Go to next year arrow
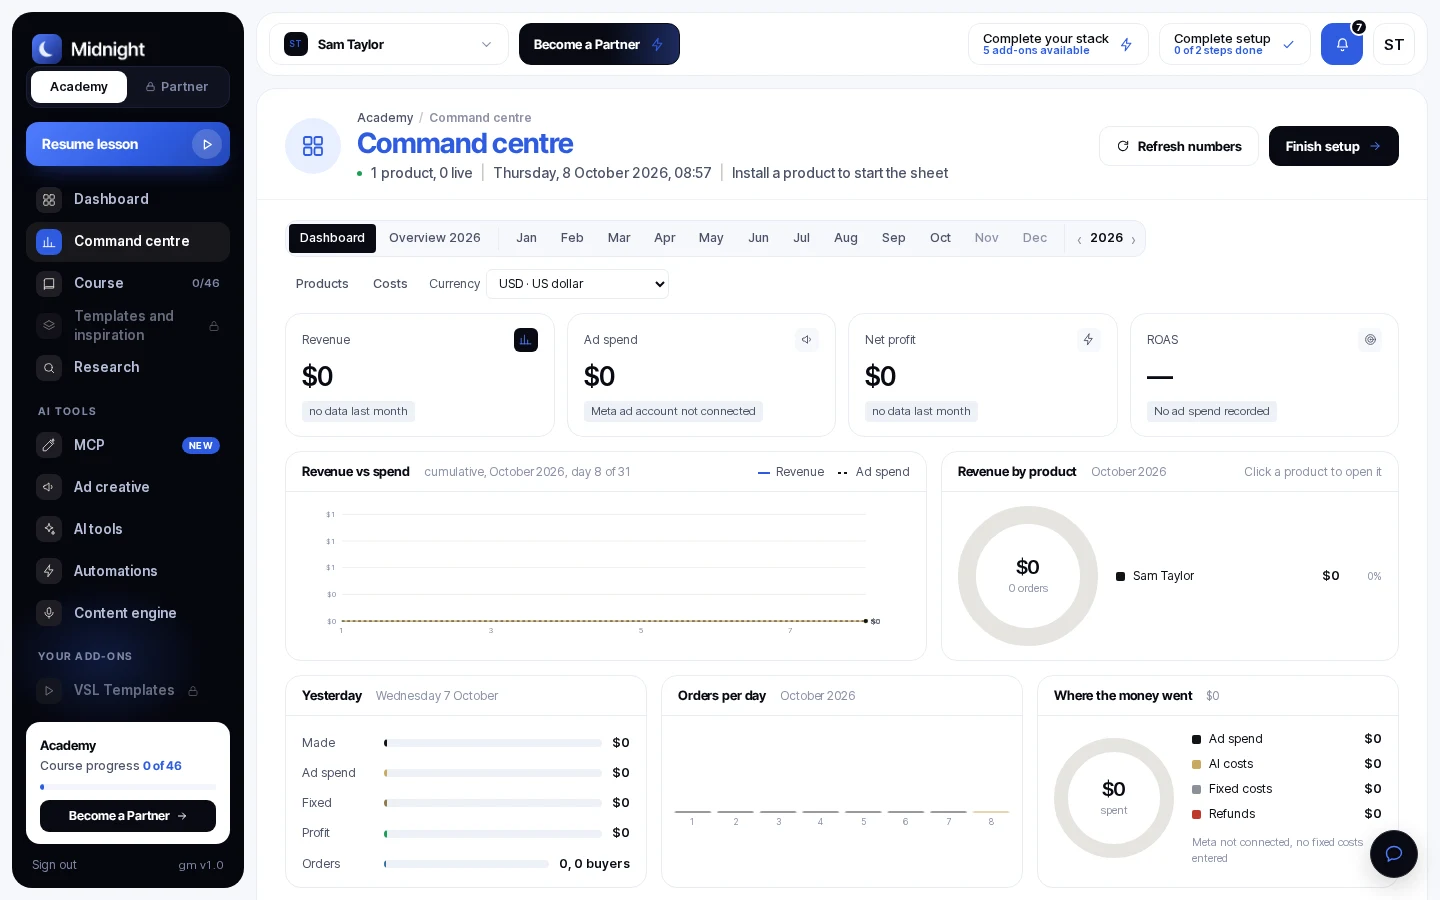Screen dimensions: 1440x900 coord(1133,239)
